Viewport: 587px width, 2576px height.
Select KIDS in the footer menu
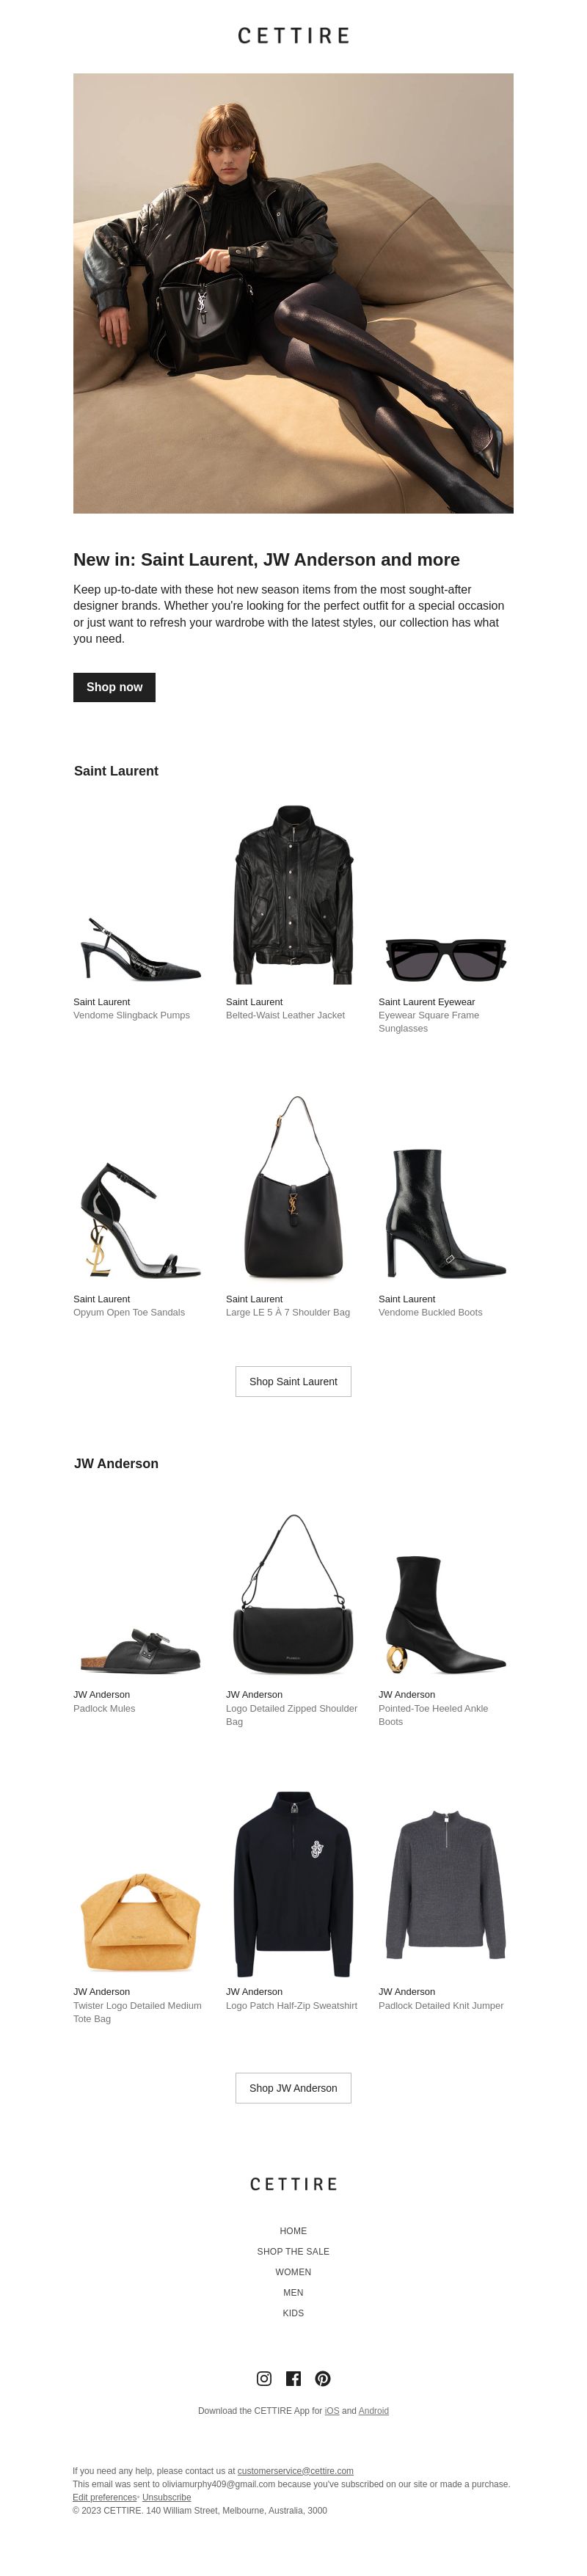pyautogui.click(x=293, y=2313)
